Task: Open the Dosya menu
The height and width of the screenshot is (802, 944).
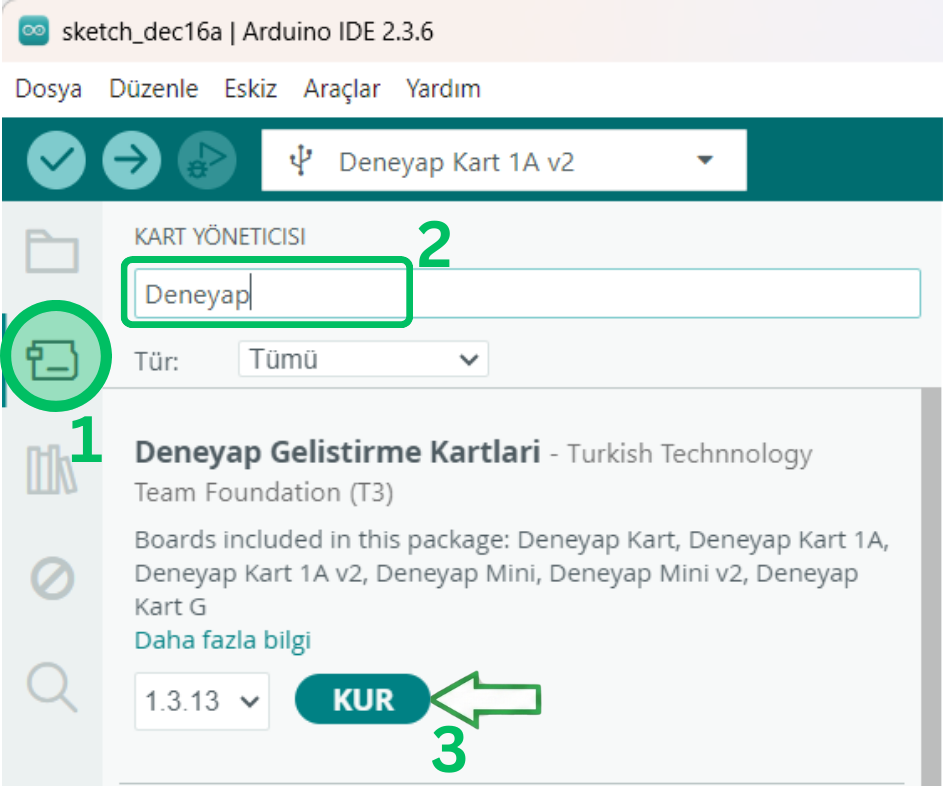Action: (x=48, y=89)
